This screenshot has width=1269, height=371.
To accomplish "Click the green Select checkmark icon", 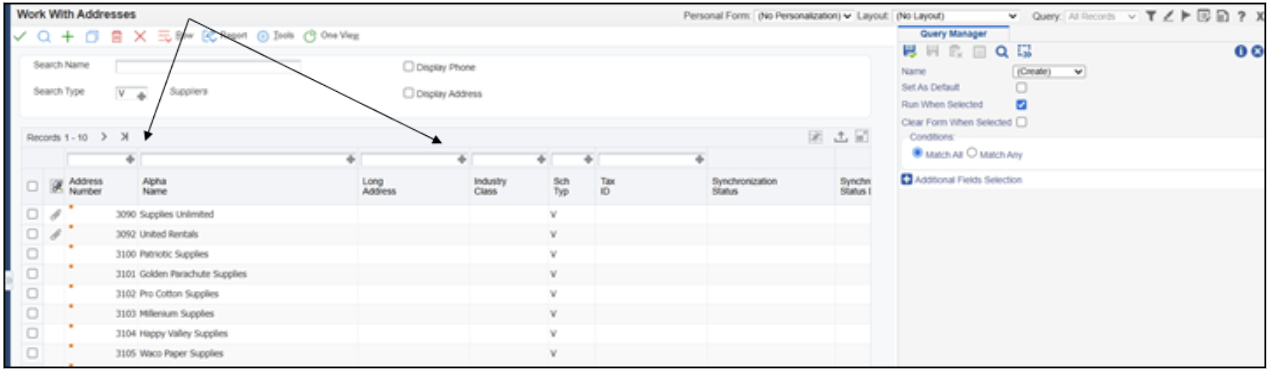I will point(20,36).
